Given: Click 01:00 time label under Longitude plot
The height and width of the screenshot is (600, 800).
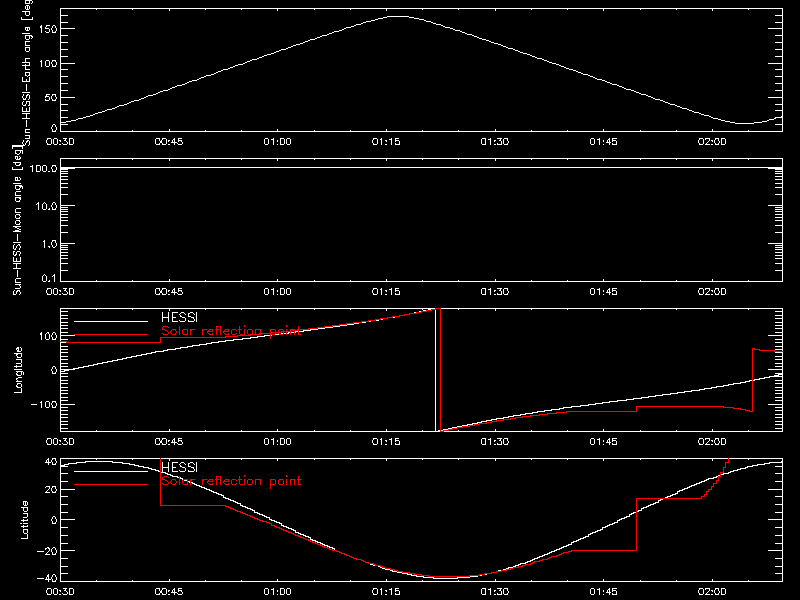Looking at the screenshot, I should tap(278, 441).
